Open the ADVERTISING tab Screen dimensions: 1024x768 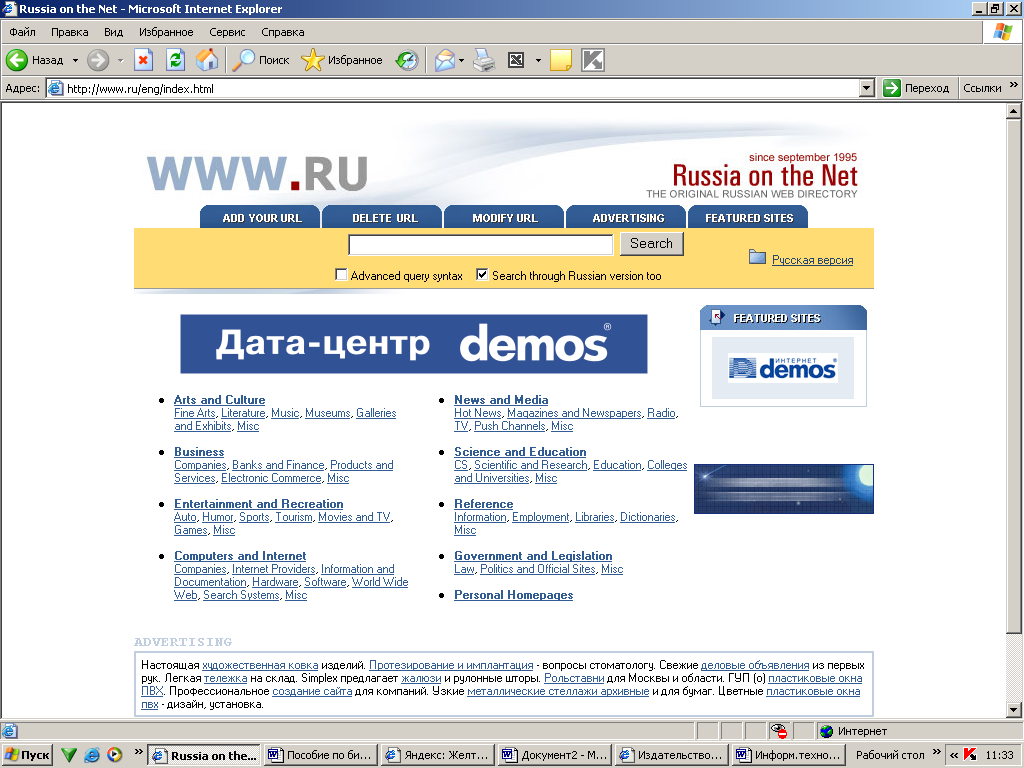coord(627,217)
